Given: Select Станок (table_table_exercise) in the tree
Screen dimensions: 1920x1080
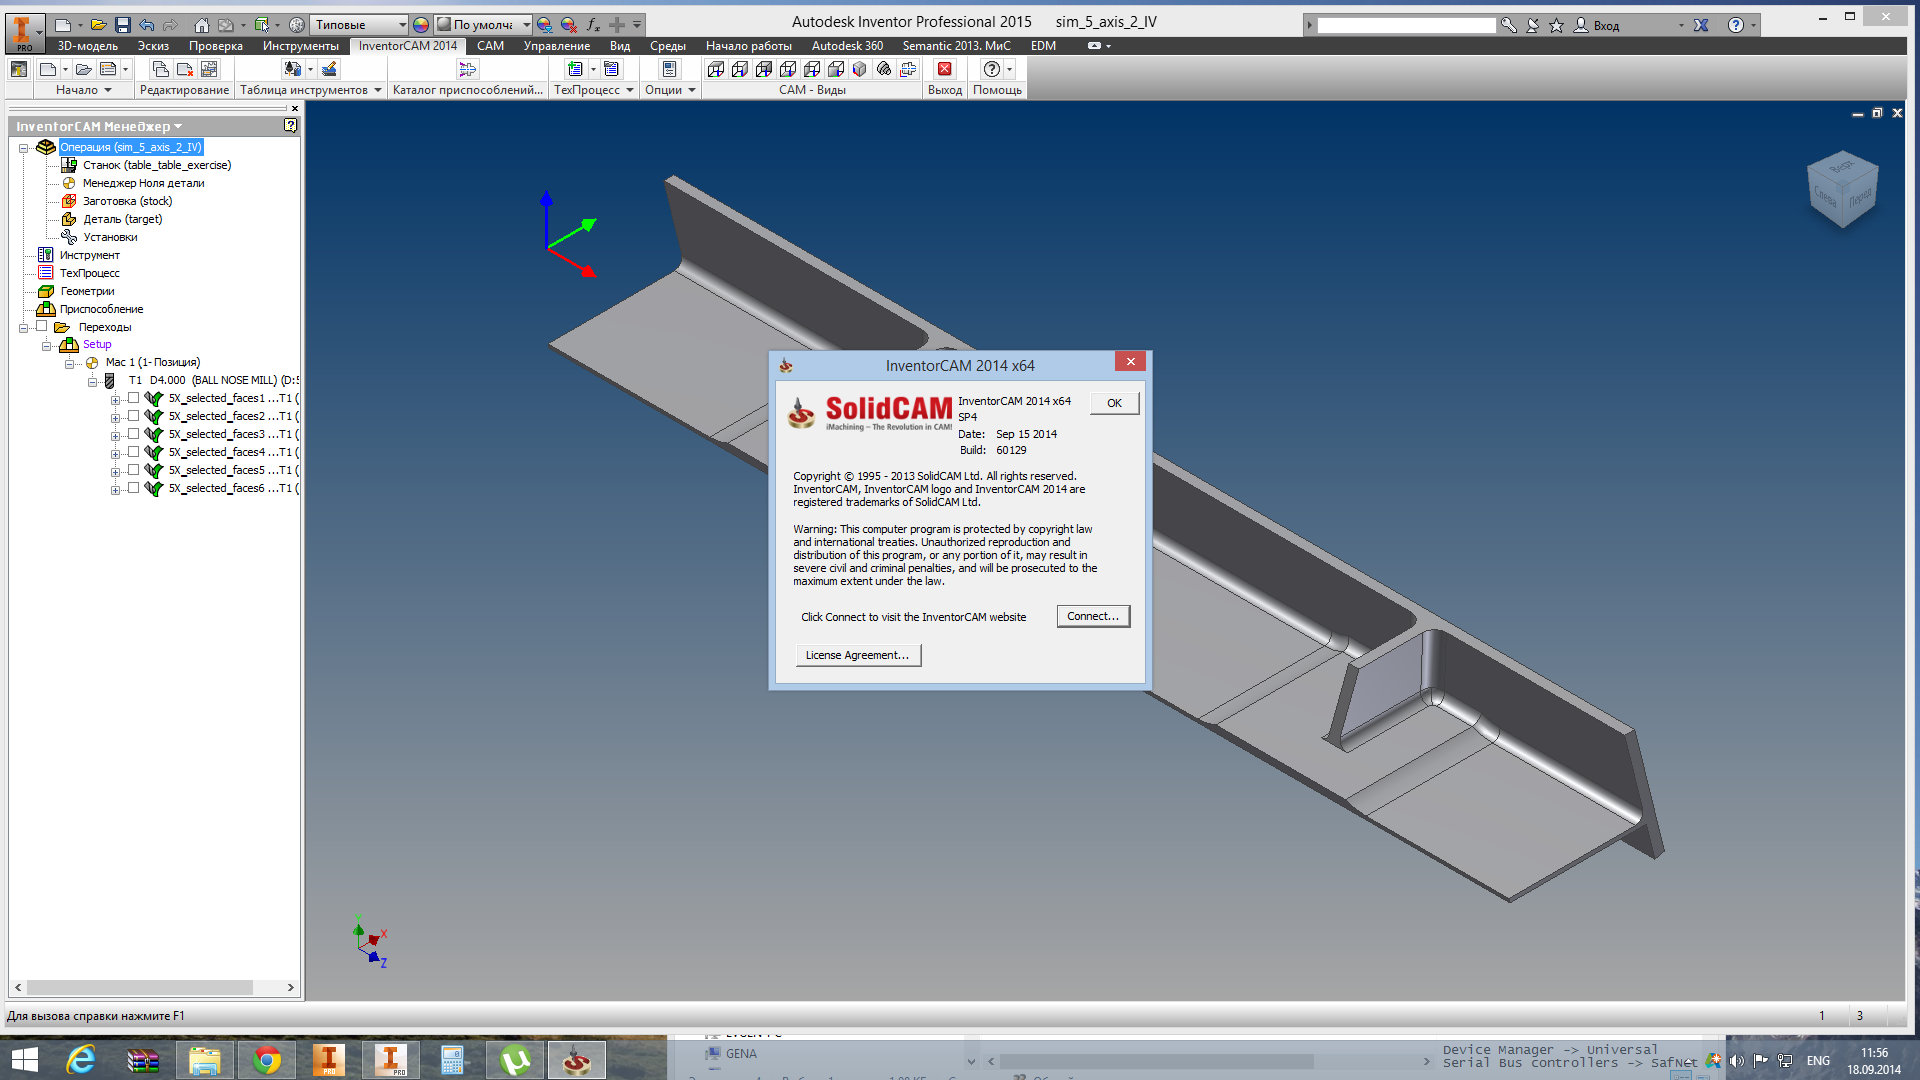Looking at the screenshot, I should pos(157,165).
